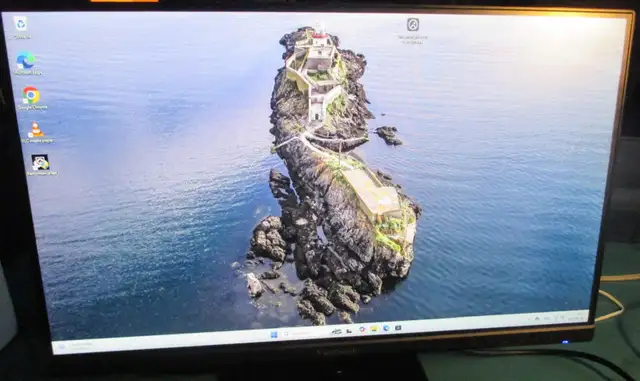Launch Microsoft Edge from the taskbar
The width and height of the screenshot is (640, 381).
click(x=386, y=328)
